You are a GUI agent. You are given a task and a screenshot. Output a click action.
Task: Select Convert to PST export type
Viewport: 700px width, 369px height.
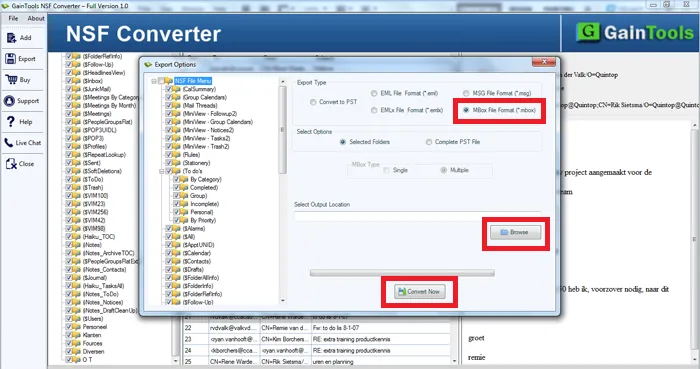334,102
